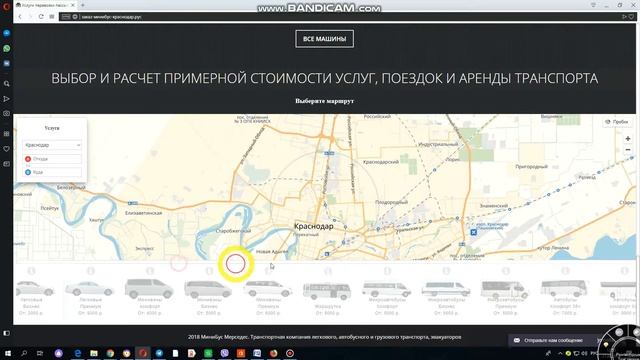Zoom in on the map
Screen dimensions: 640x360
click(628, 139)
